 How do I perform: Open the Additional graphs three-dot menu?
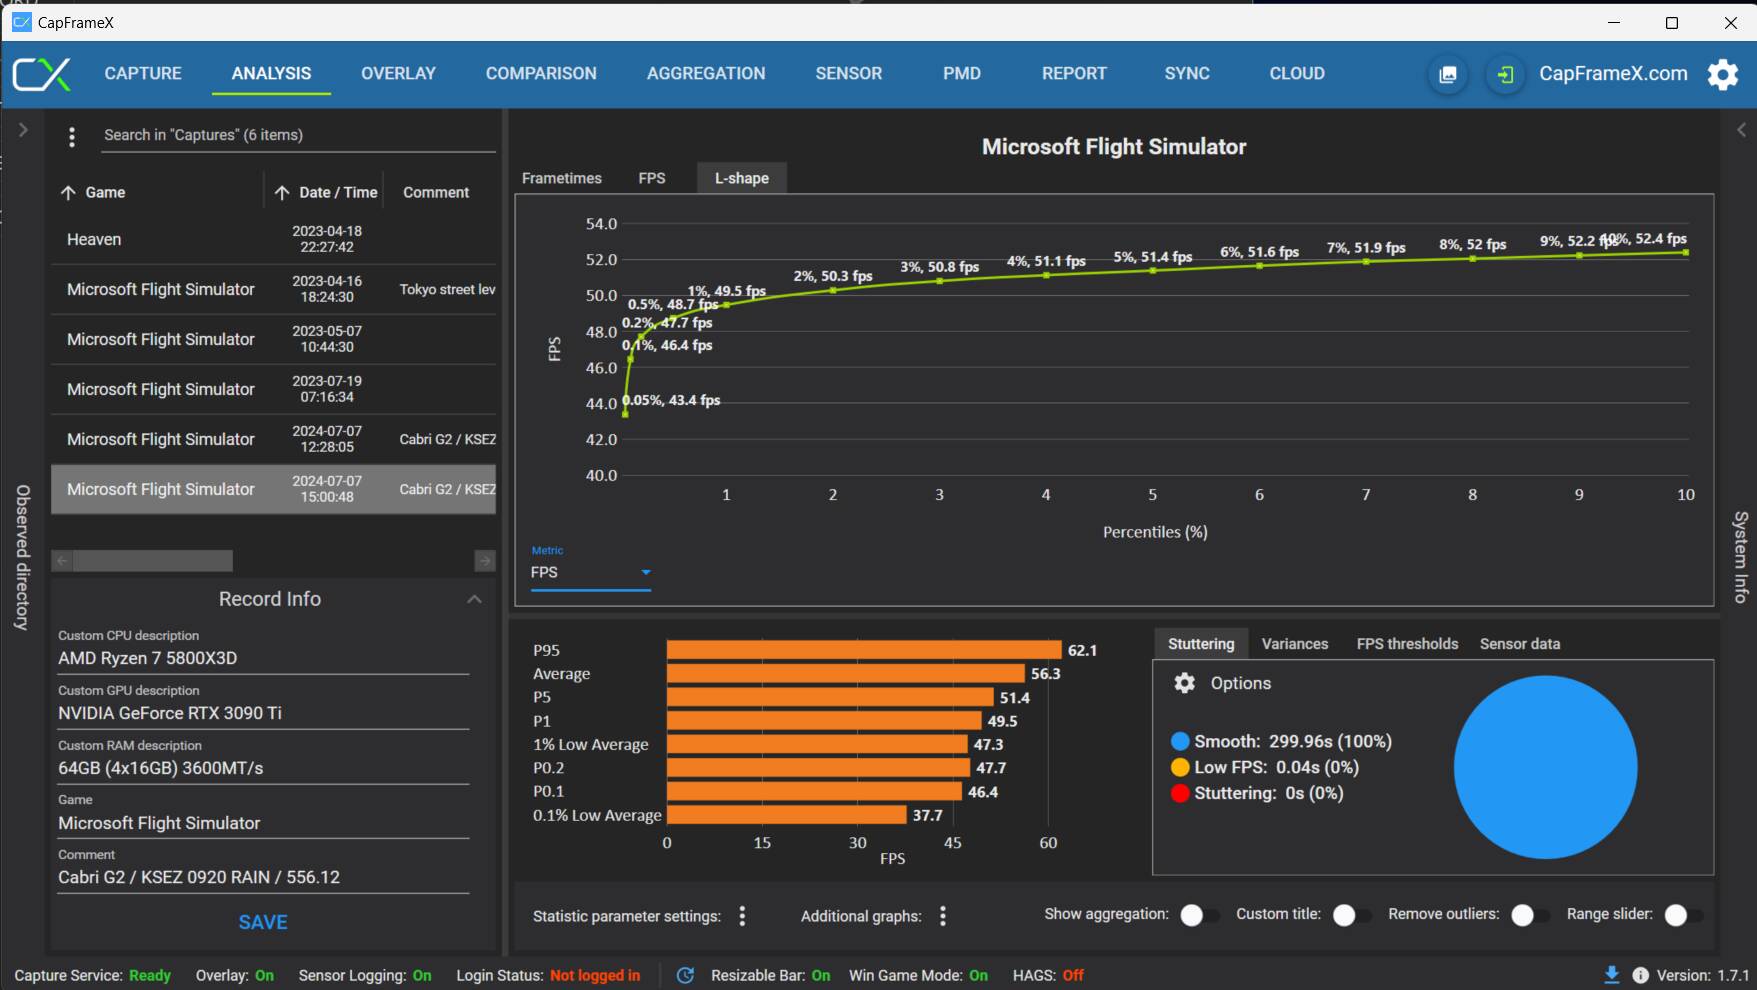[x=942, y=916]
